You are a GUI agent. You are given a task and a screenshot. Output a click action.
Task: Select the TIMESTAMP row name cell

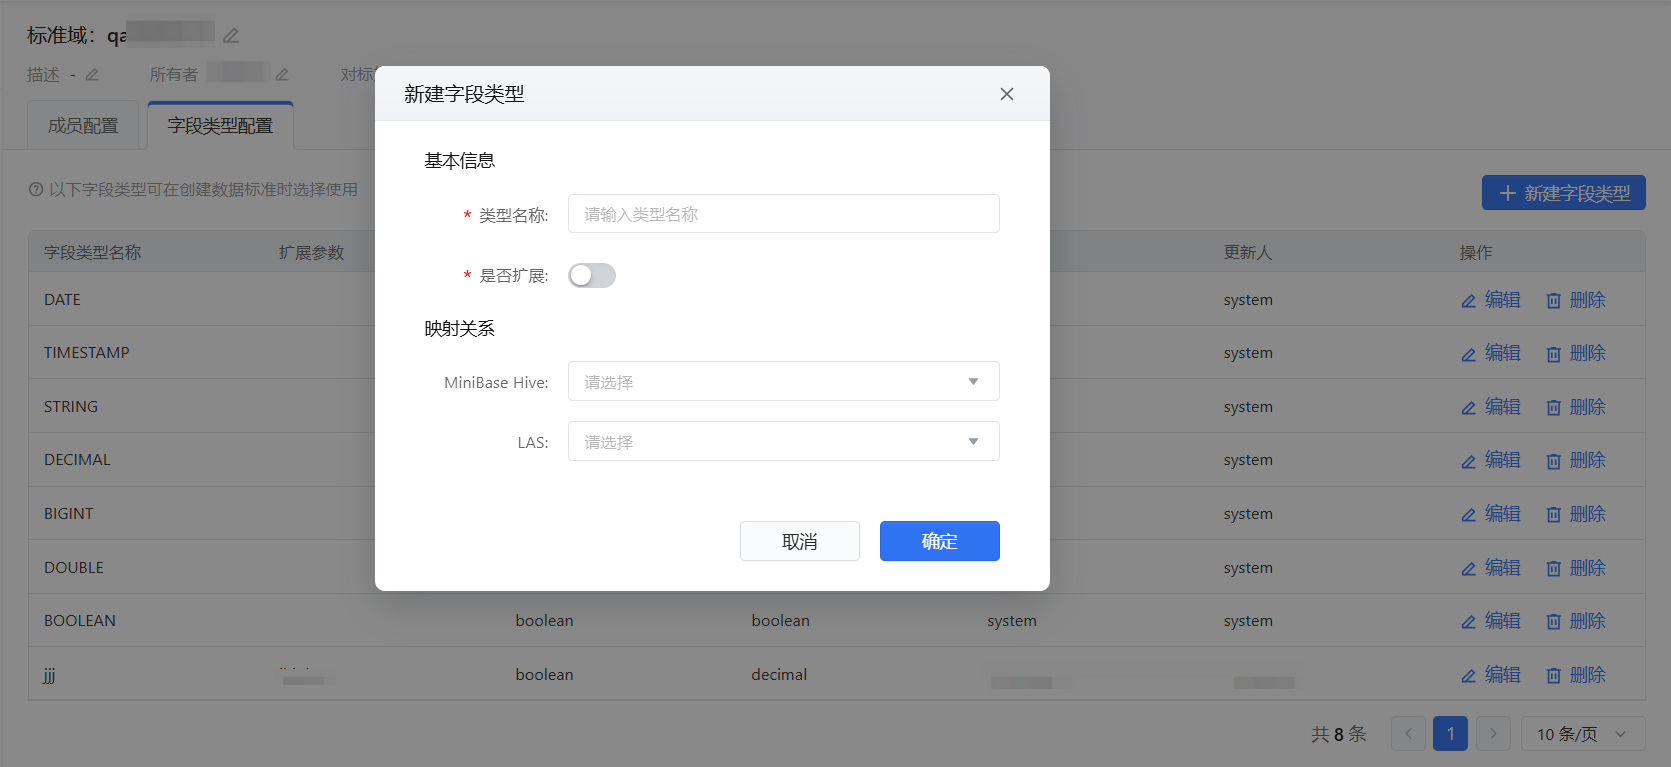(87, 353)
